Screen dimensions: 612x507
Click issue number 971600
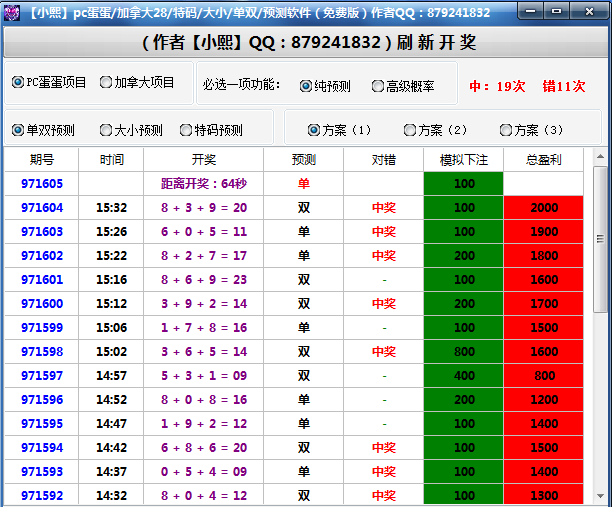[x=42, y=304]
